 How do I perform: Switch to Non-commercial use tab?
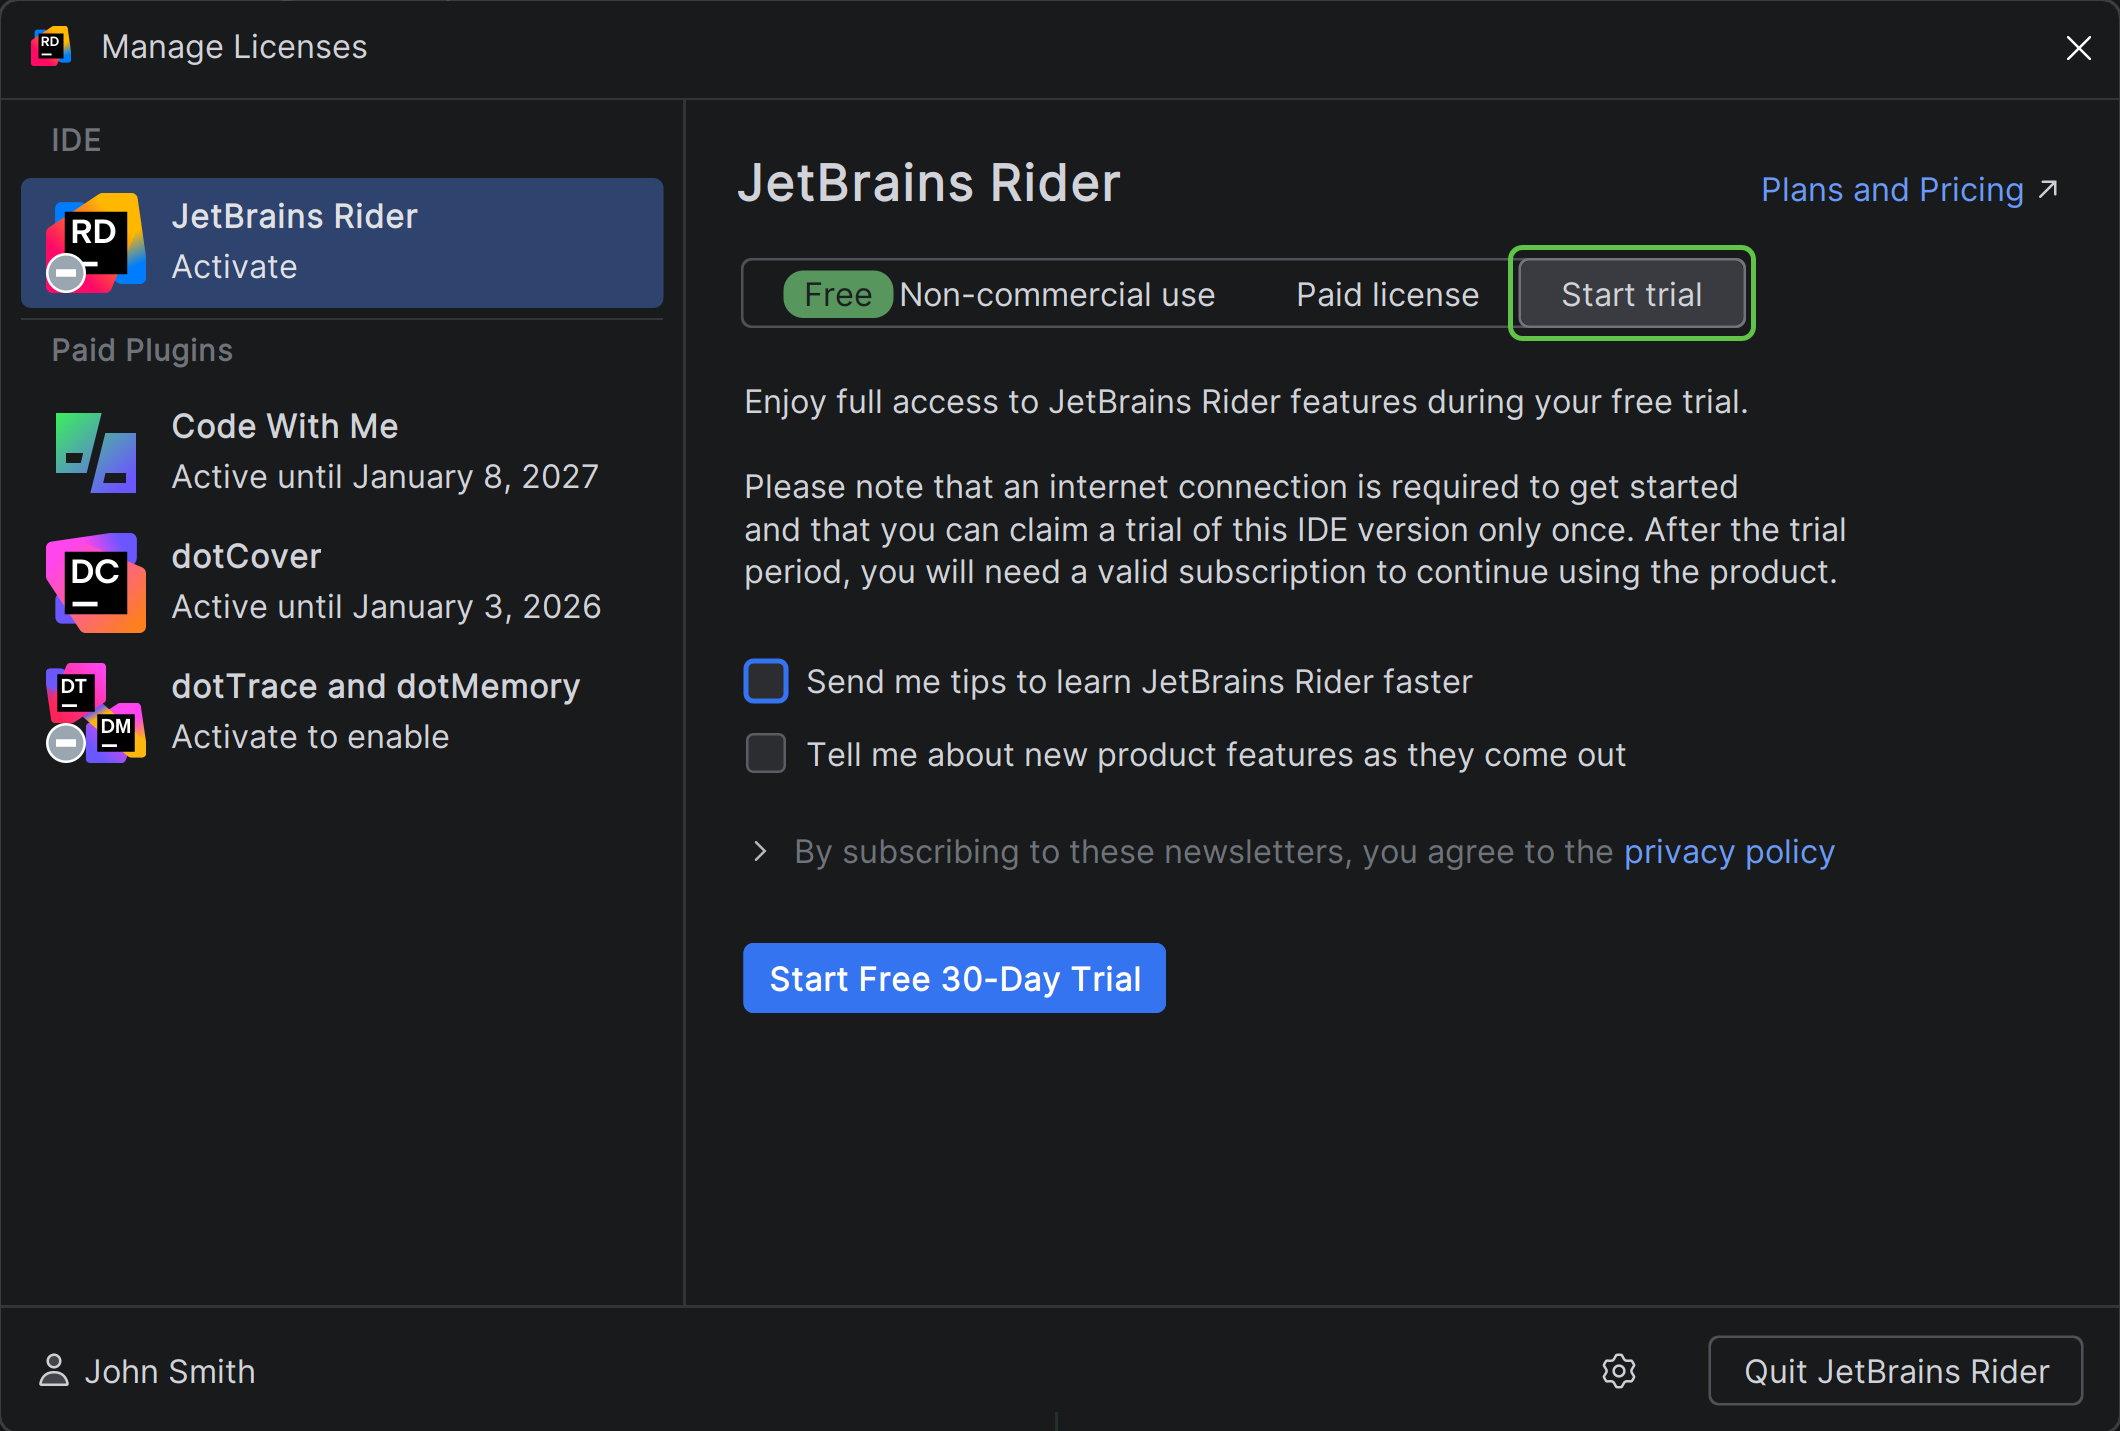(x=1057, y=294)
